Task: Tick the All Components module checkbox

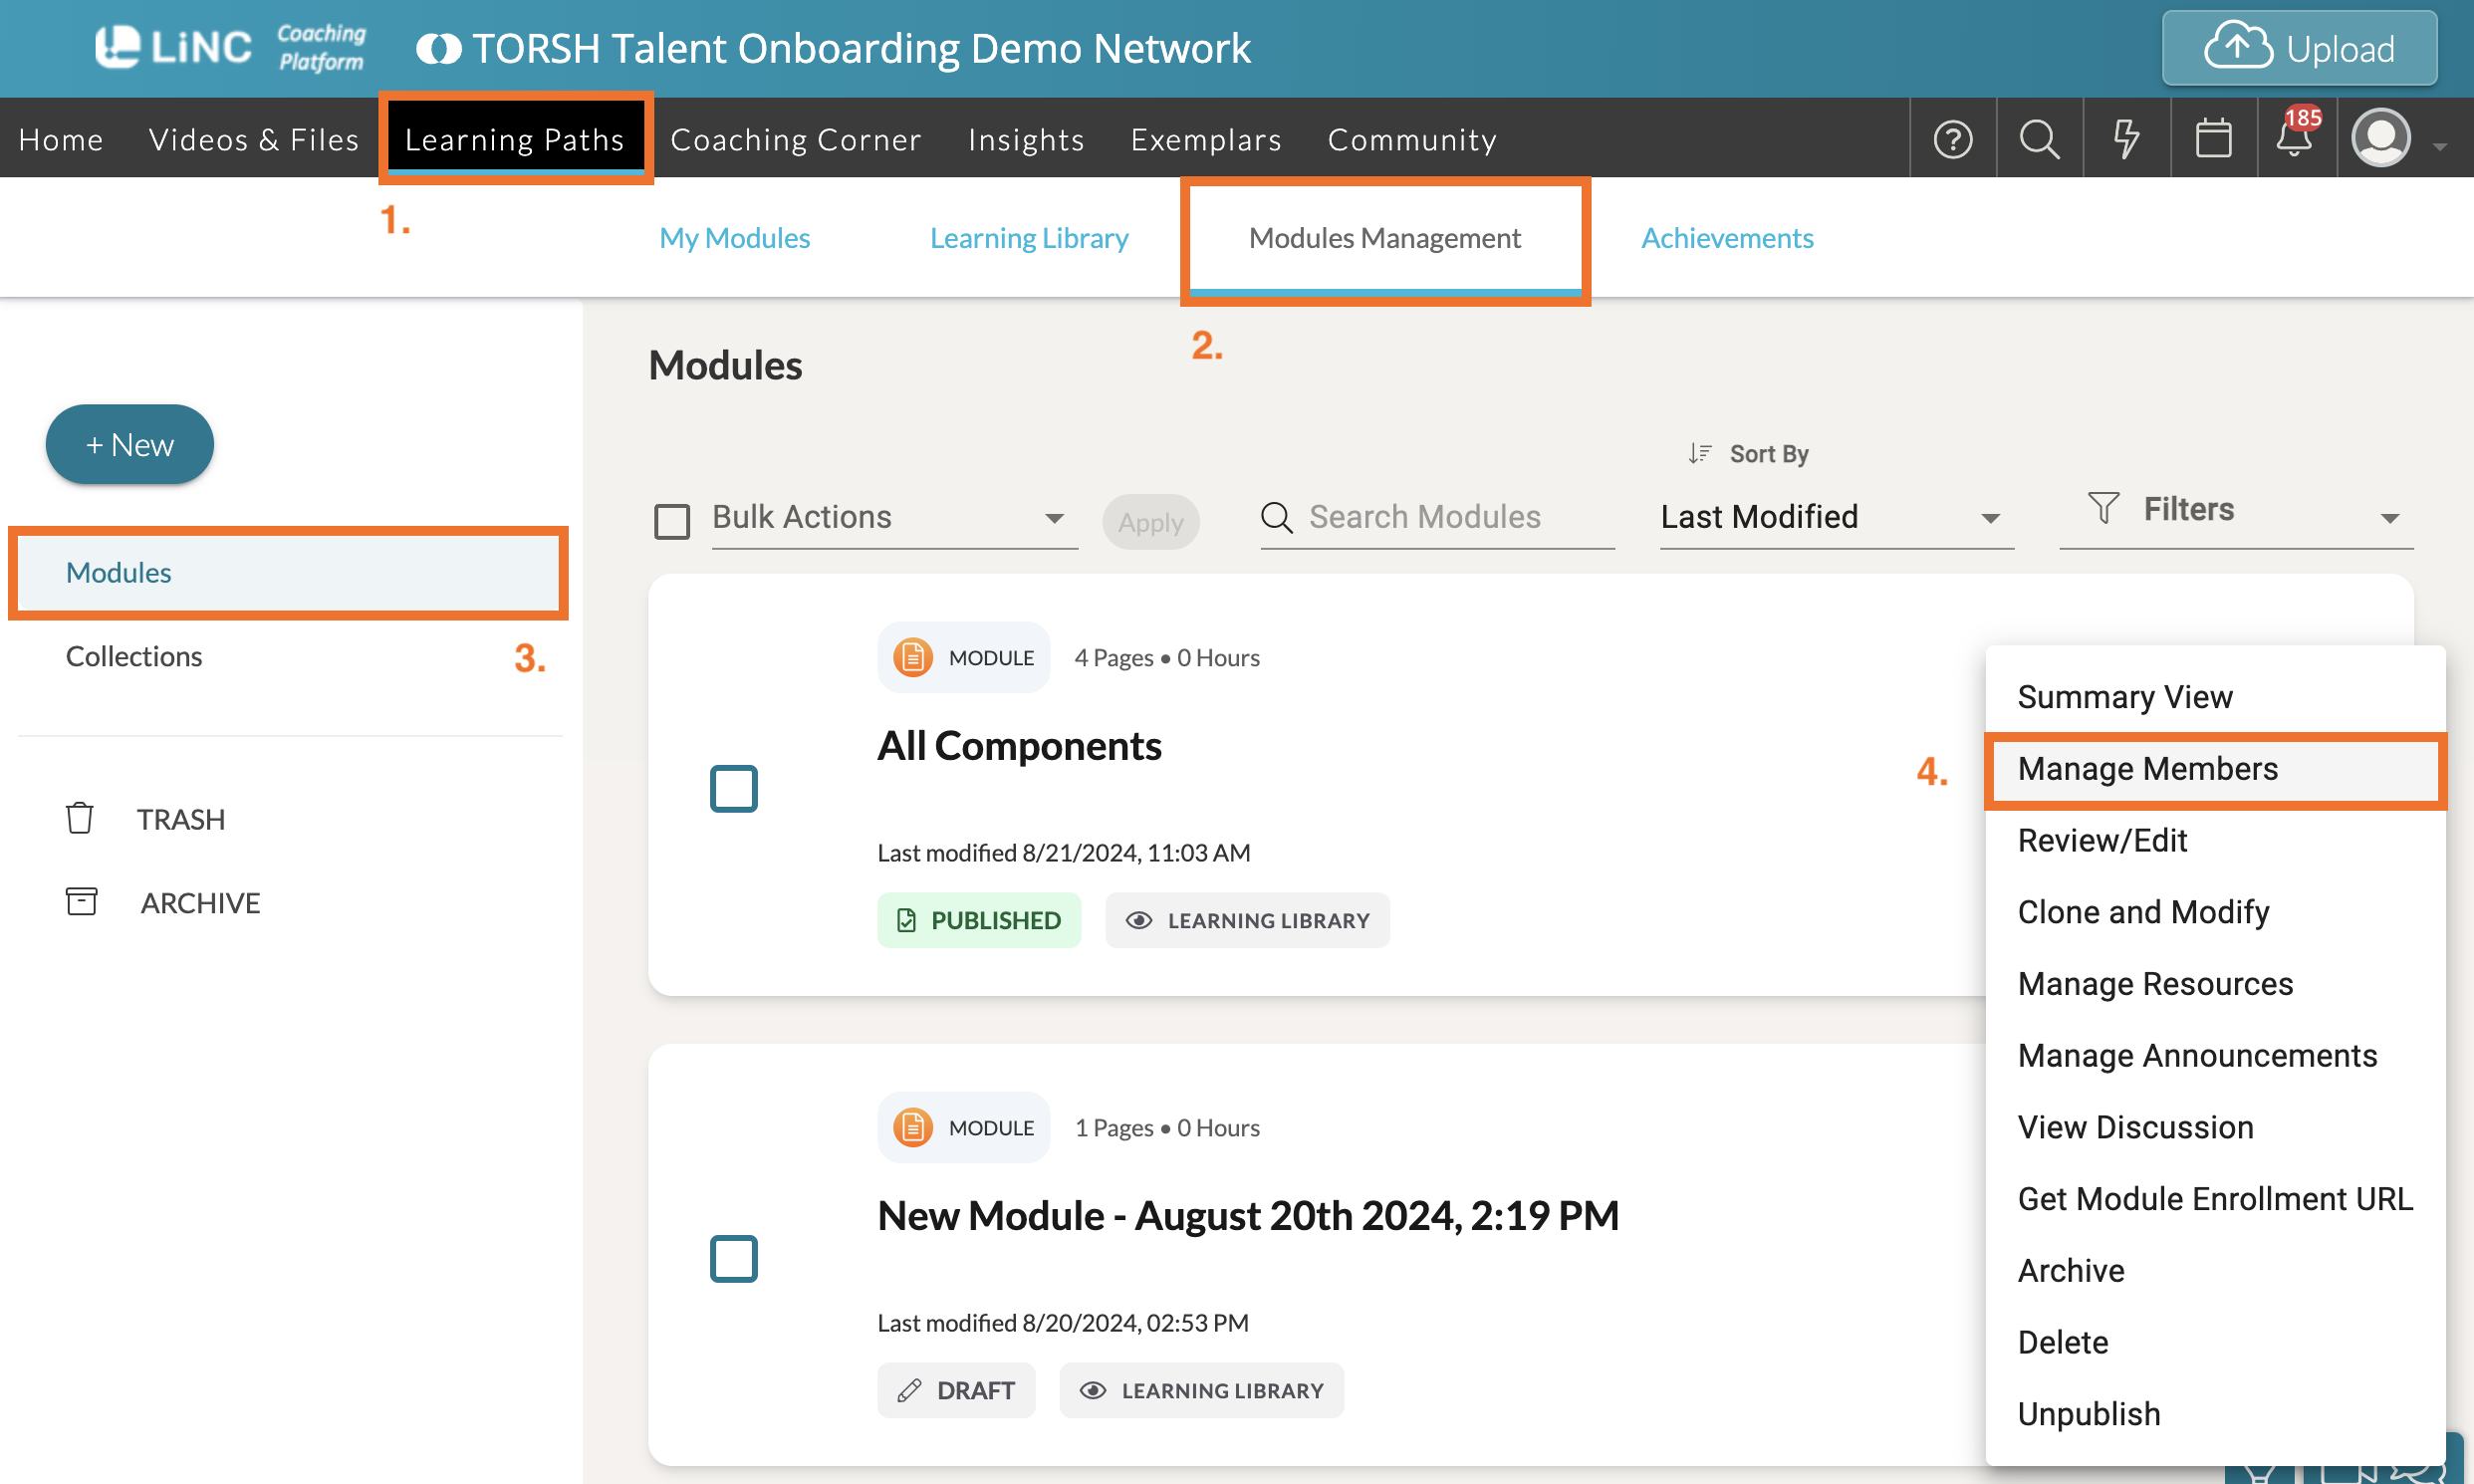Action: [x=733, y=788]
